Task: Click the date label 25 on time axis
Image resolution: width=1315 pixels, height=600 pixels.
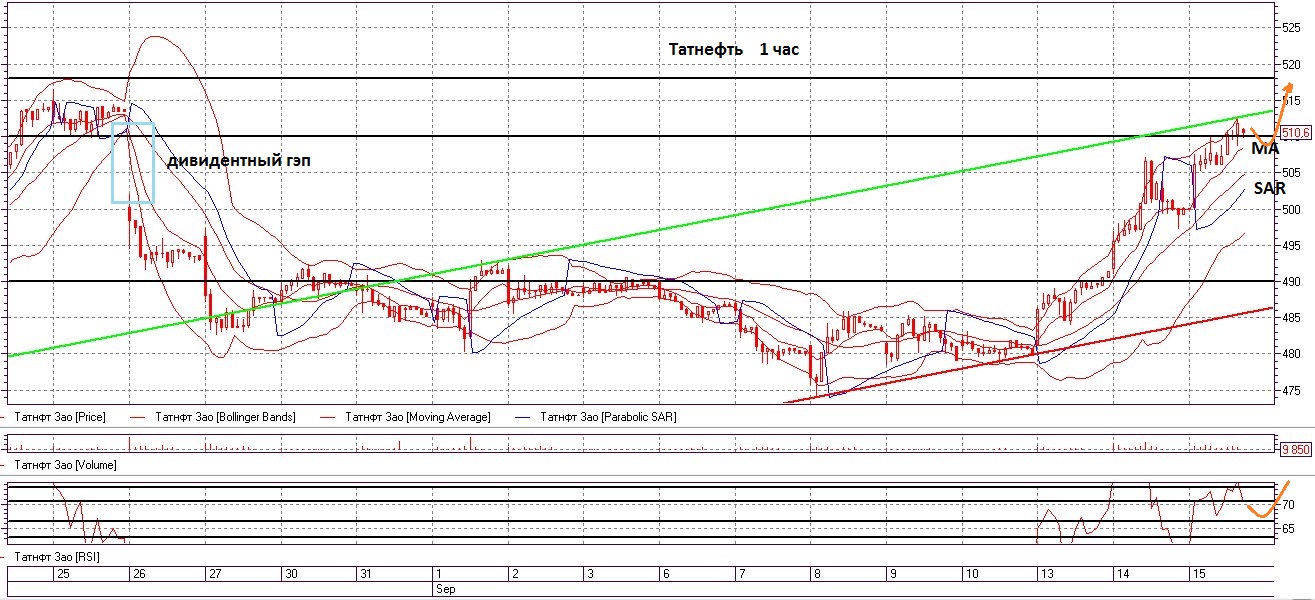Action: (x=64, y=574)
